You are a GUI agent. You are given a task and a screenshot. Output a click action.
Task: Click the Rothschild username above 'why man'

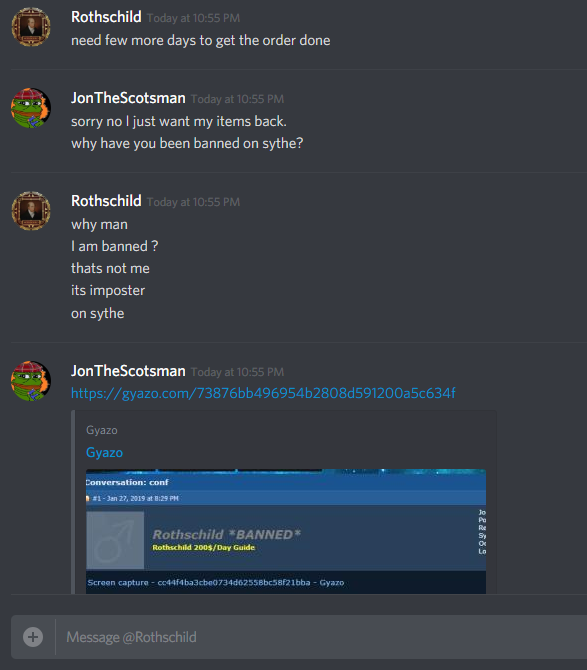(x=106, y=201)
